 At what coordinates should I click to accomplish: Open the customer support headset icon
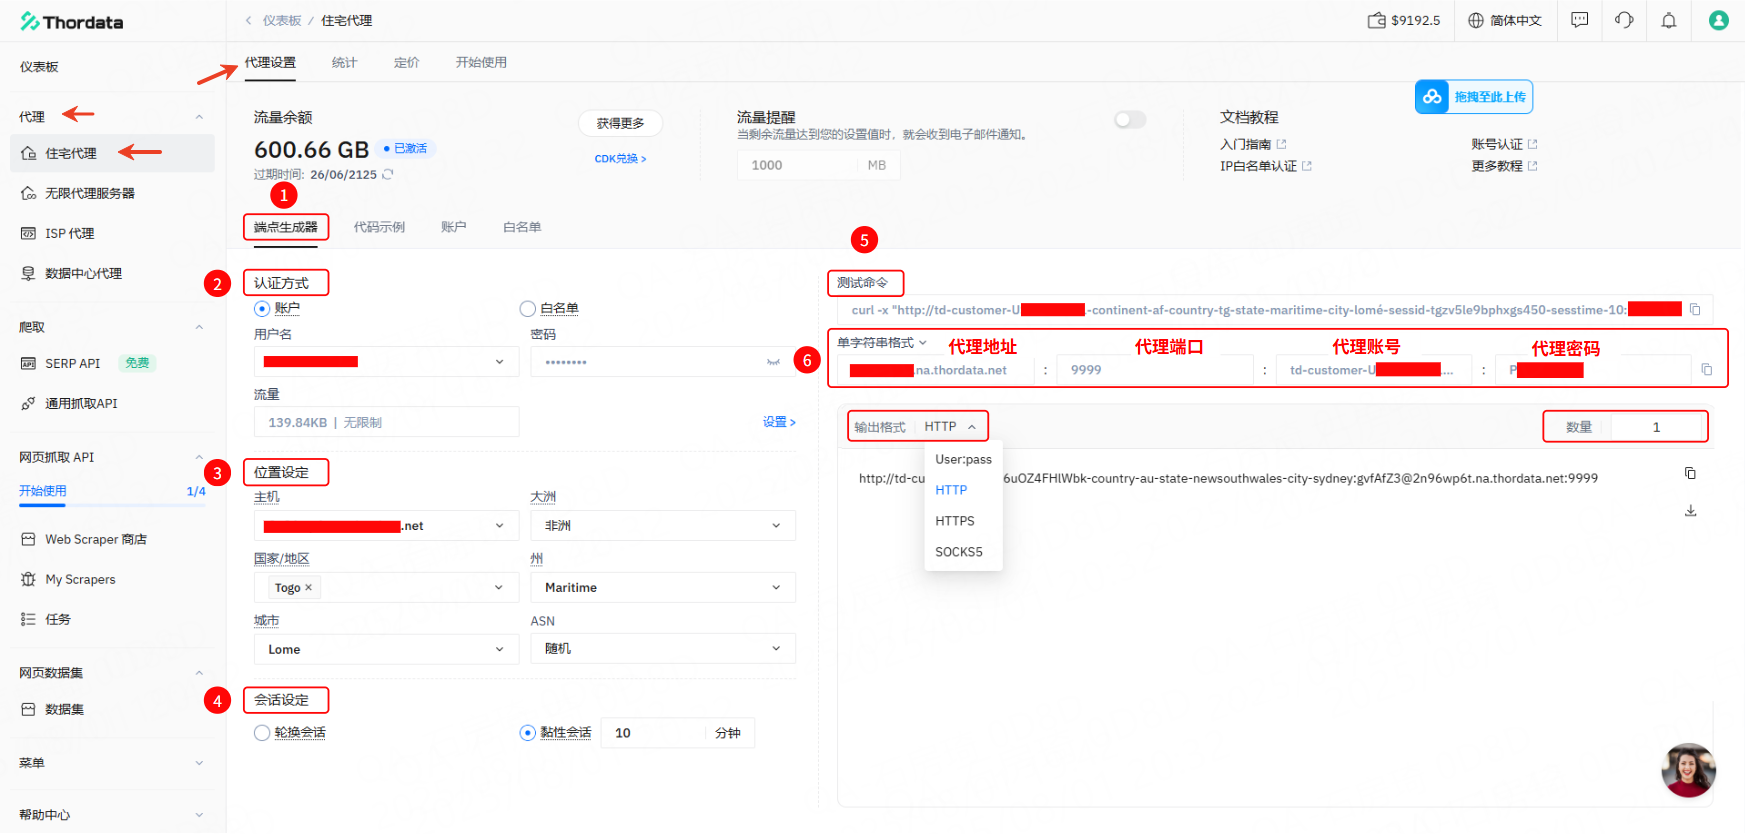tap(1624, 20)
